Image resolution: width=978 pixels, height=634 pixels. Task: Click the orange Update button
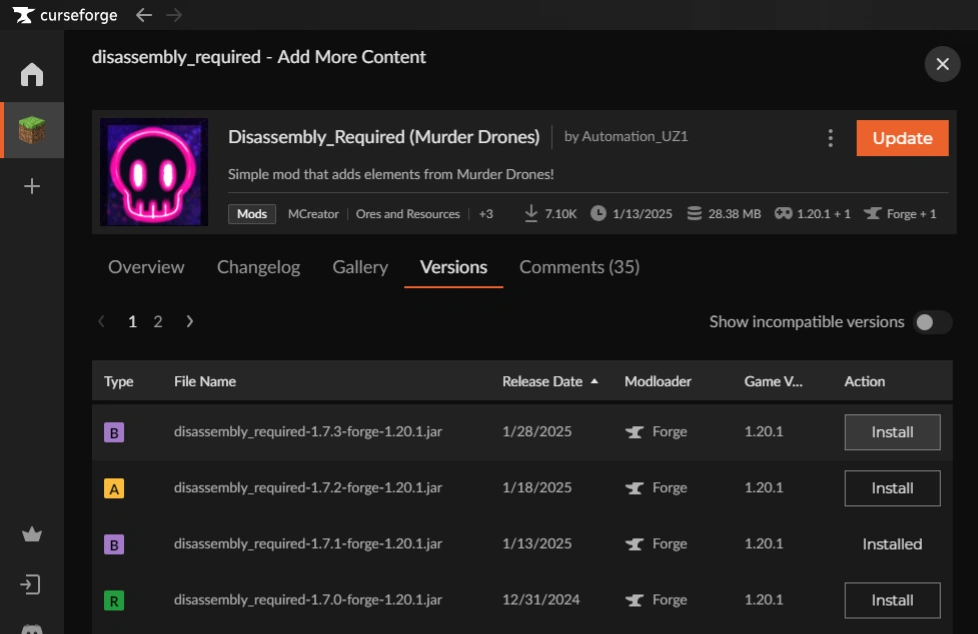coord(903,138)
